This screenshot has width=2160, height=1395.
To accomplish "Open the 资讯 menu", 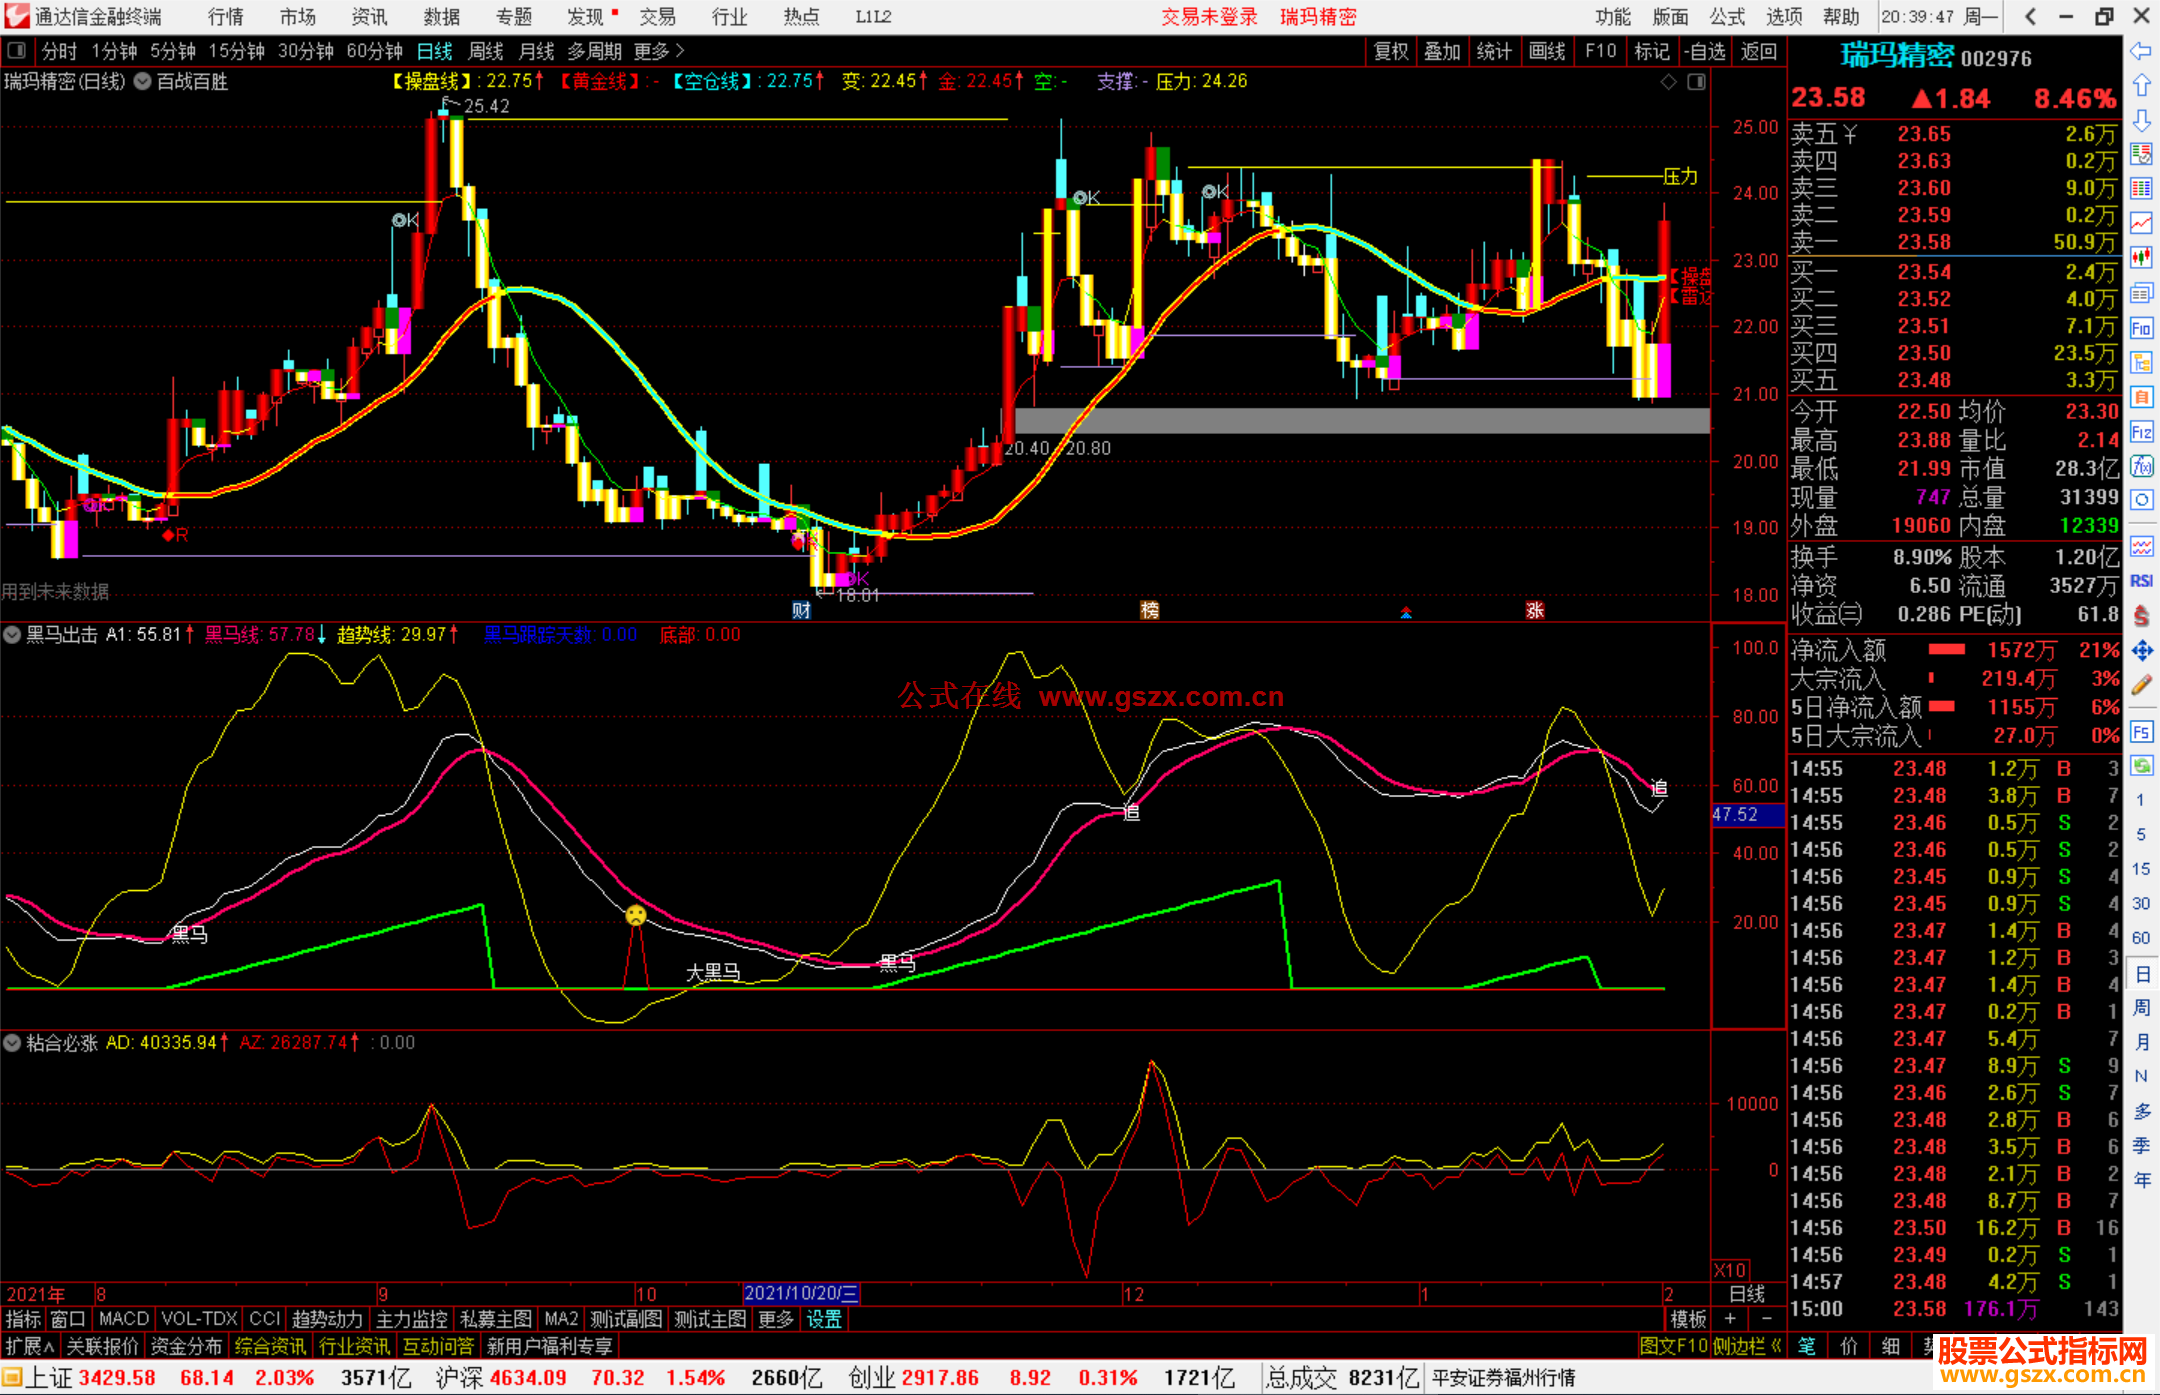I will [370, 17].
